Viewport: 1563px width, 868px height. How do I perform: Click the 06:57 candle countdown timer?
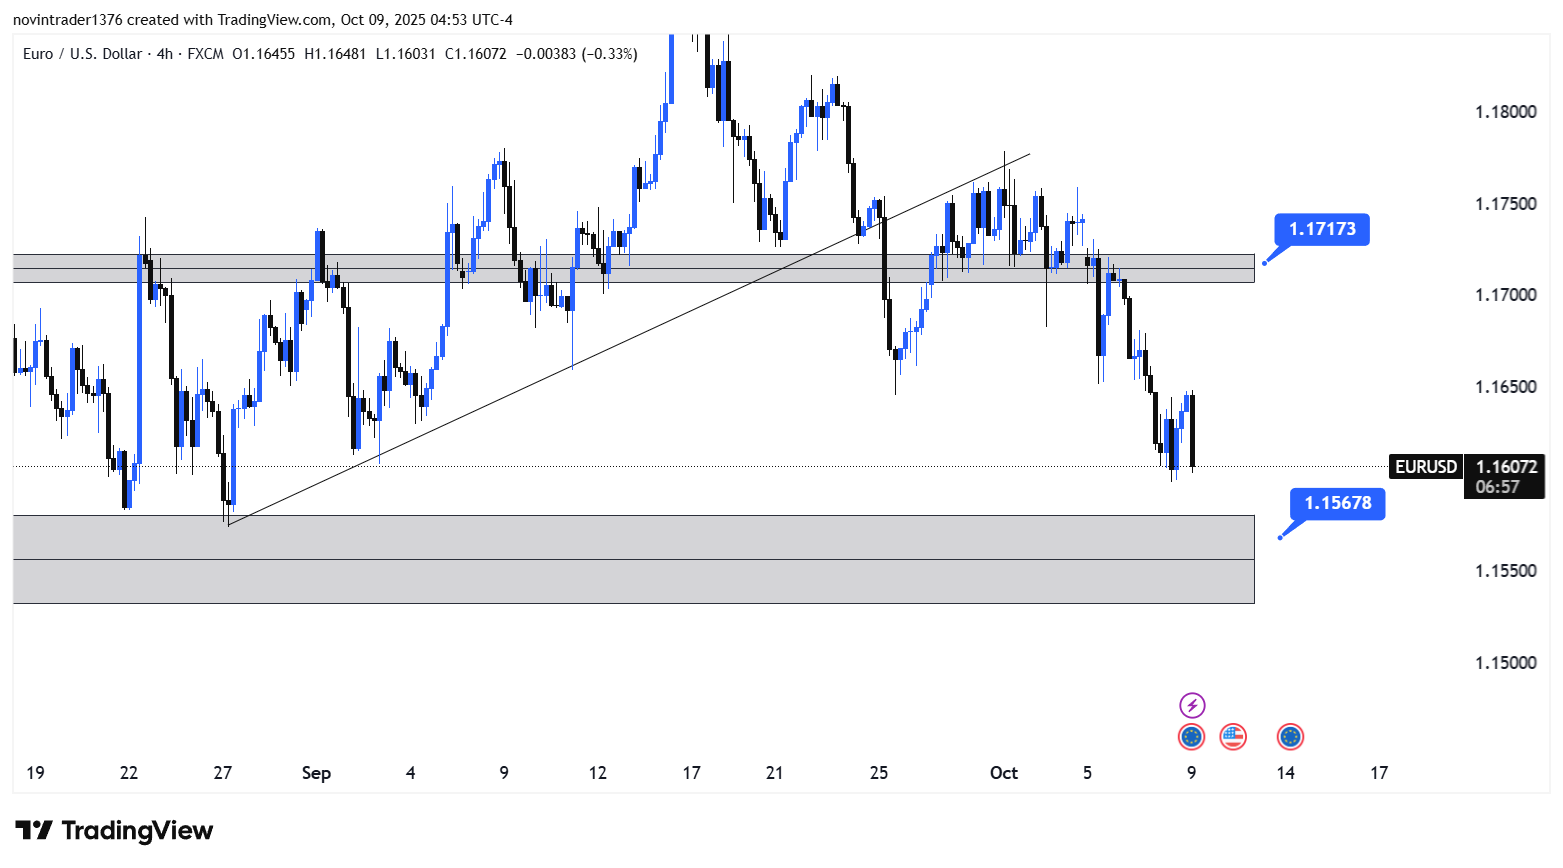1497,487
